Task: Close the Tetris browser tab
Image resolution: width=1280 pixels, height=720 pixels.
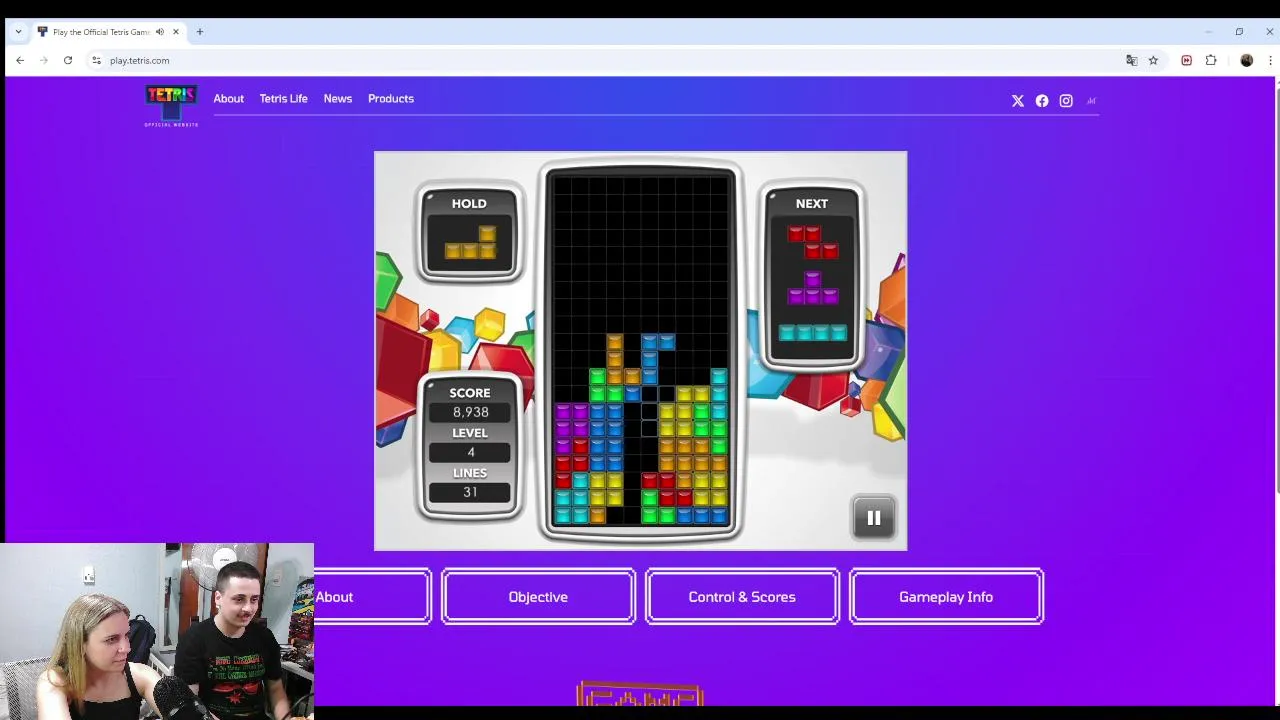Action: 176,32
